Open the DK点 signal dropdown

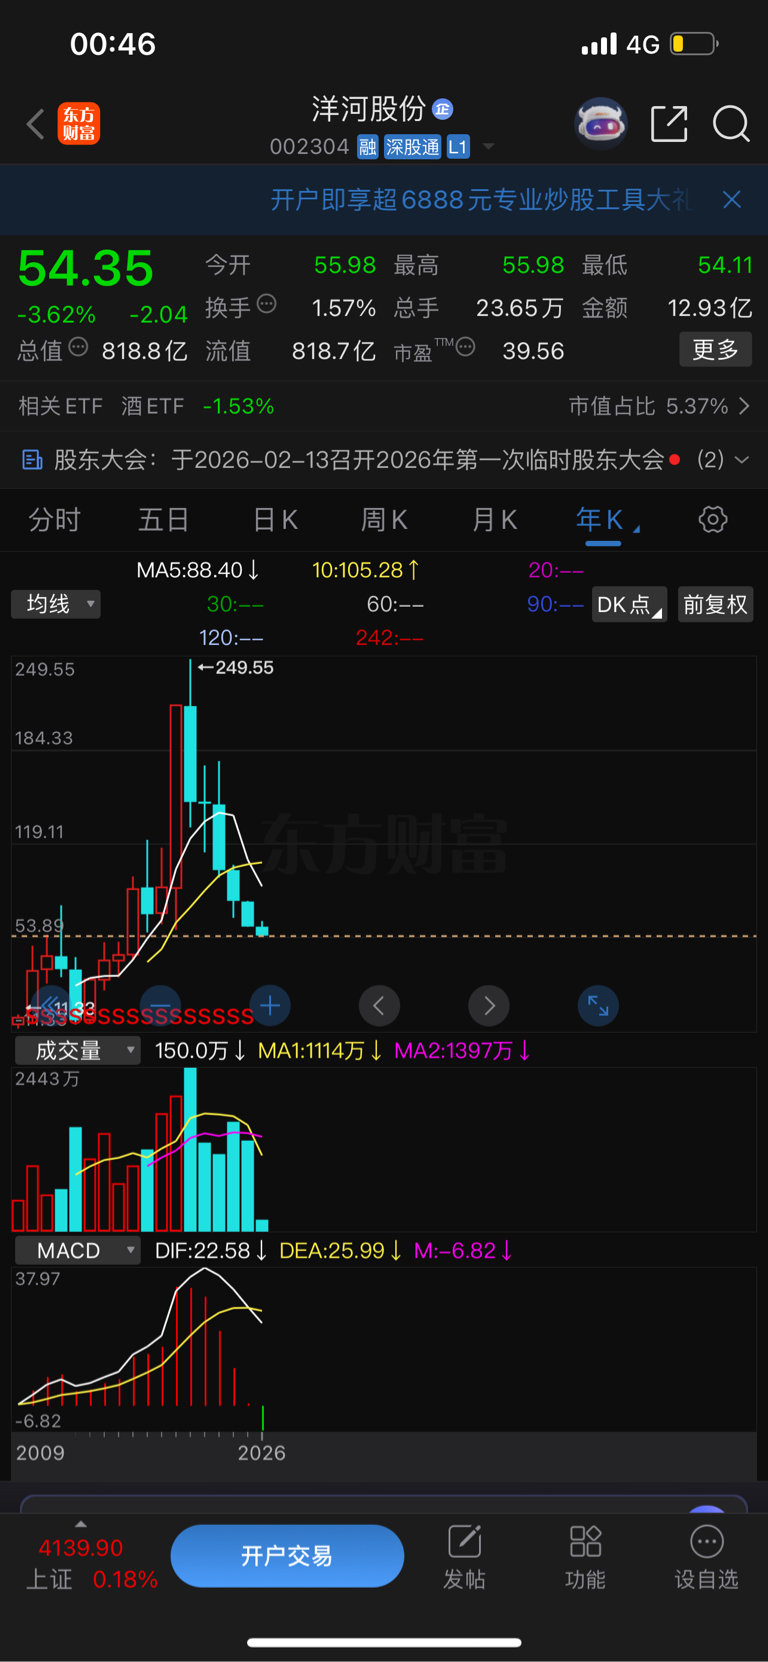pos(629,605)
